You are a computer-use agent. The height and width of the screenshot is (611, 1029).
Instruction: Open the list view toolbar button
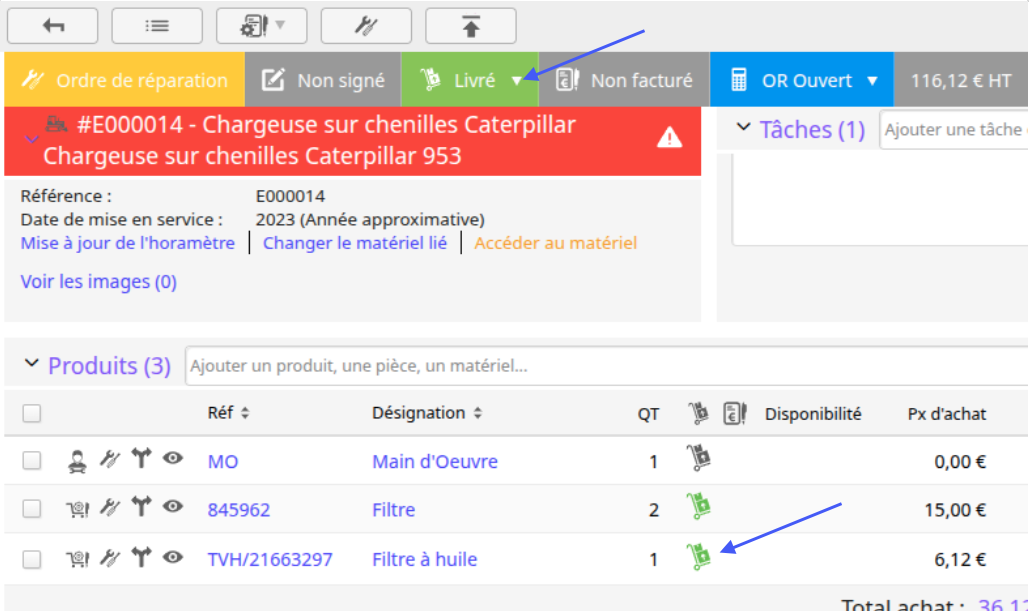157,26
